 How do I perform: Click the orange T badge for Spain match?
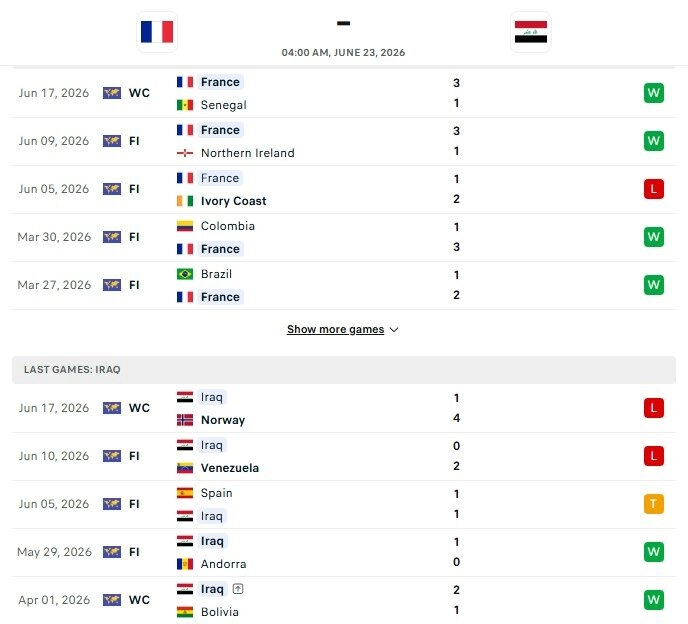point(653,504)
